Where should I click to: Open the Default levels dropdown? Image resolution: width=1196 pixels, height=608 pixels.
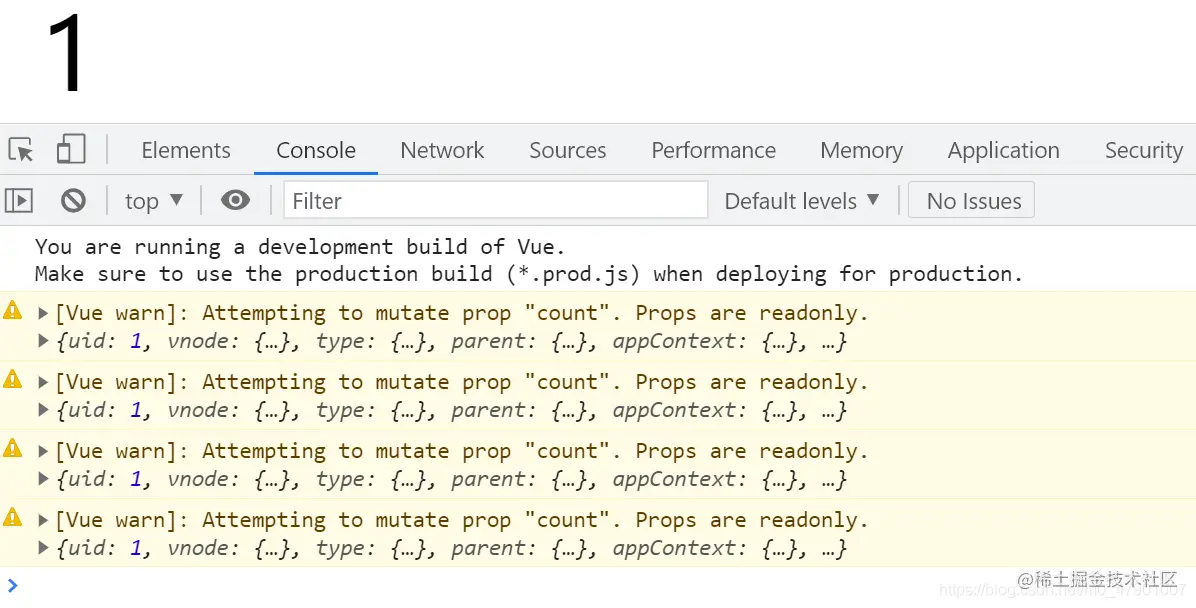tap(801, 201)
